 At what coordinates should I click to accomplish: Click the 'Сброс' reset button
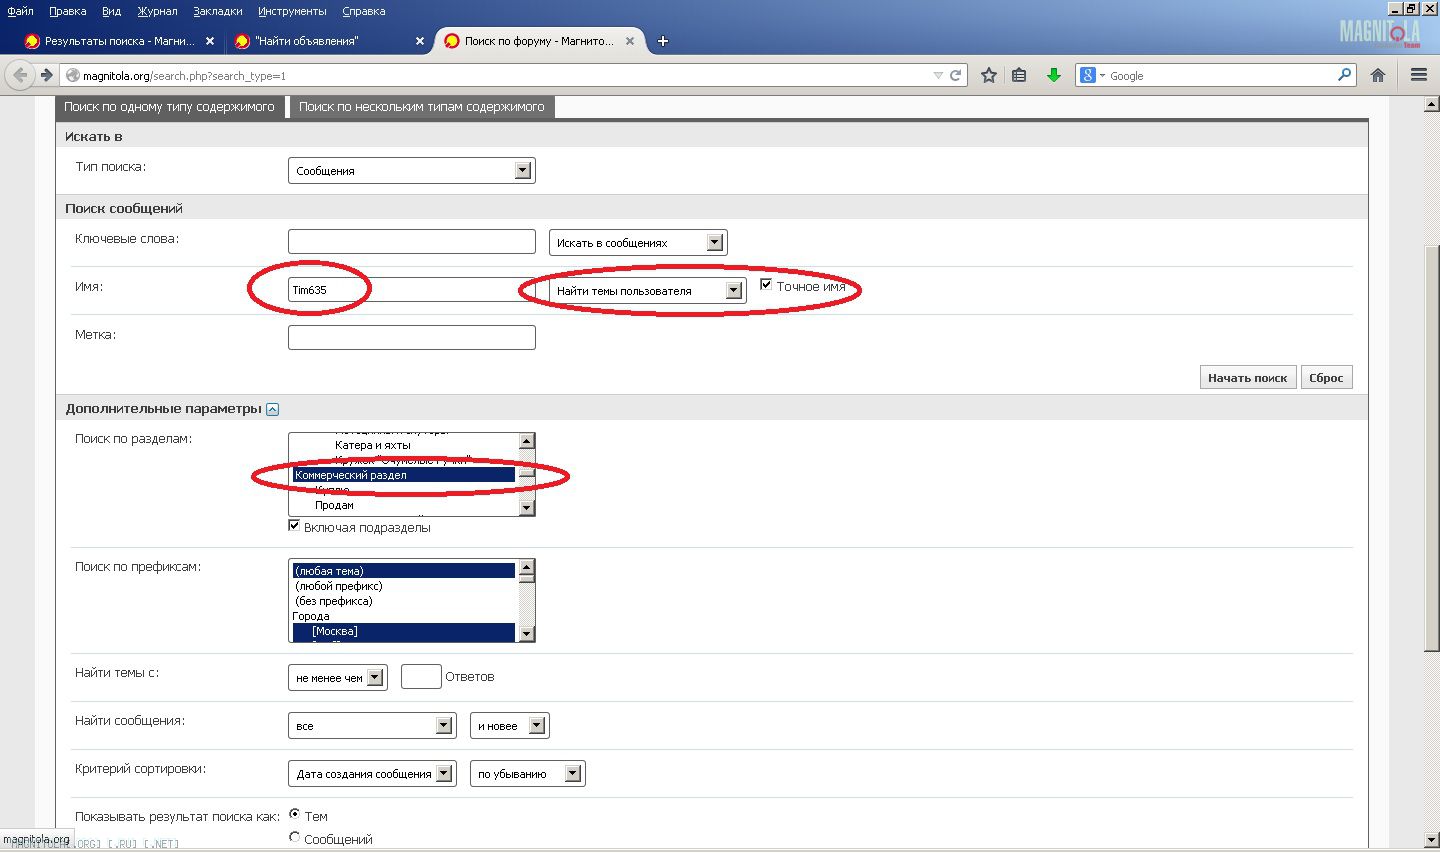tap(1326, 378)
